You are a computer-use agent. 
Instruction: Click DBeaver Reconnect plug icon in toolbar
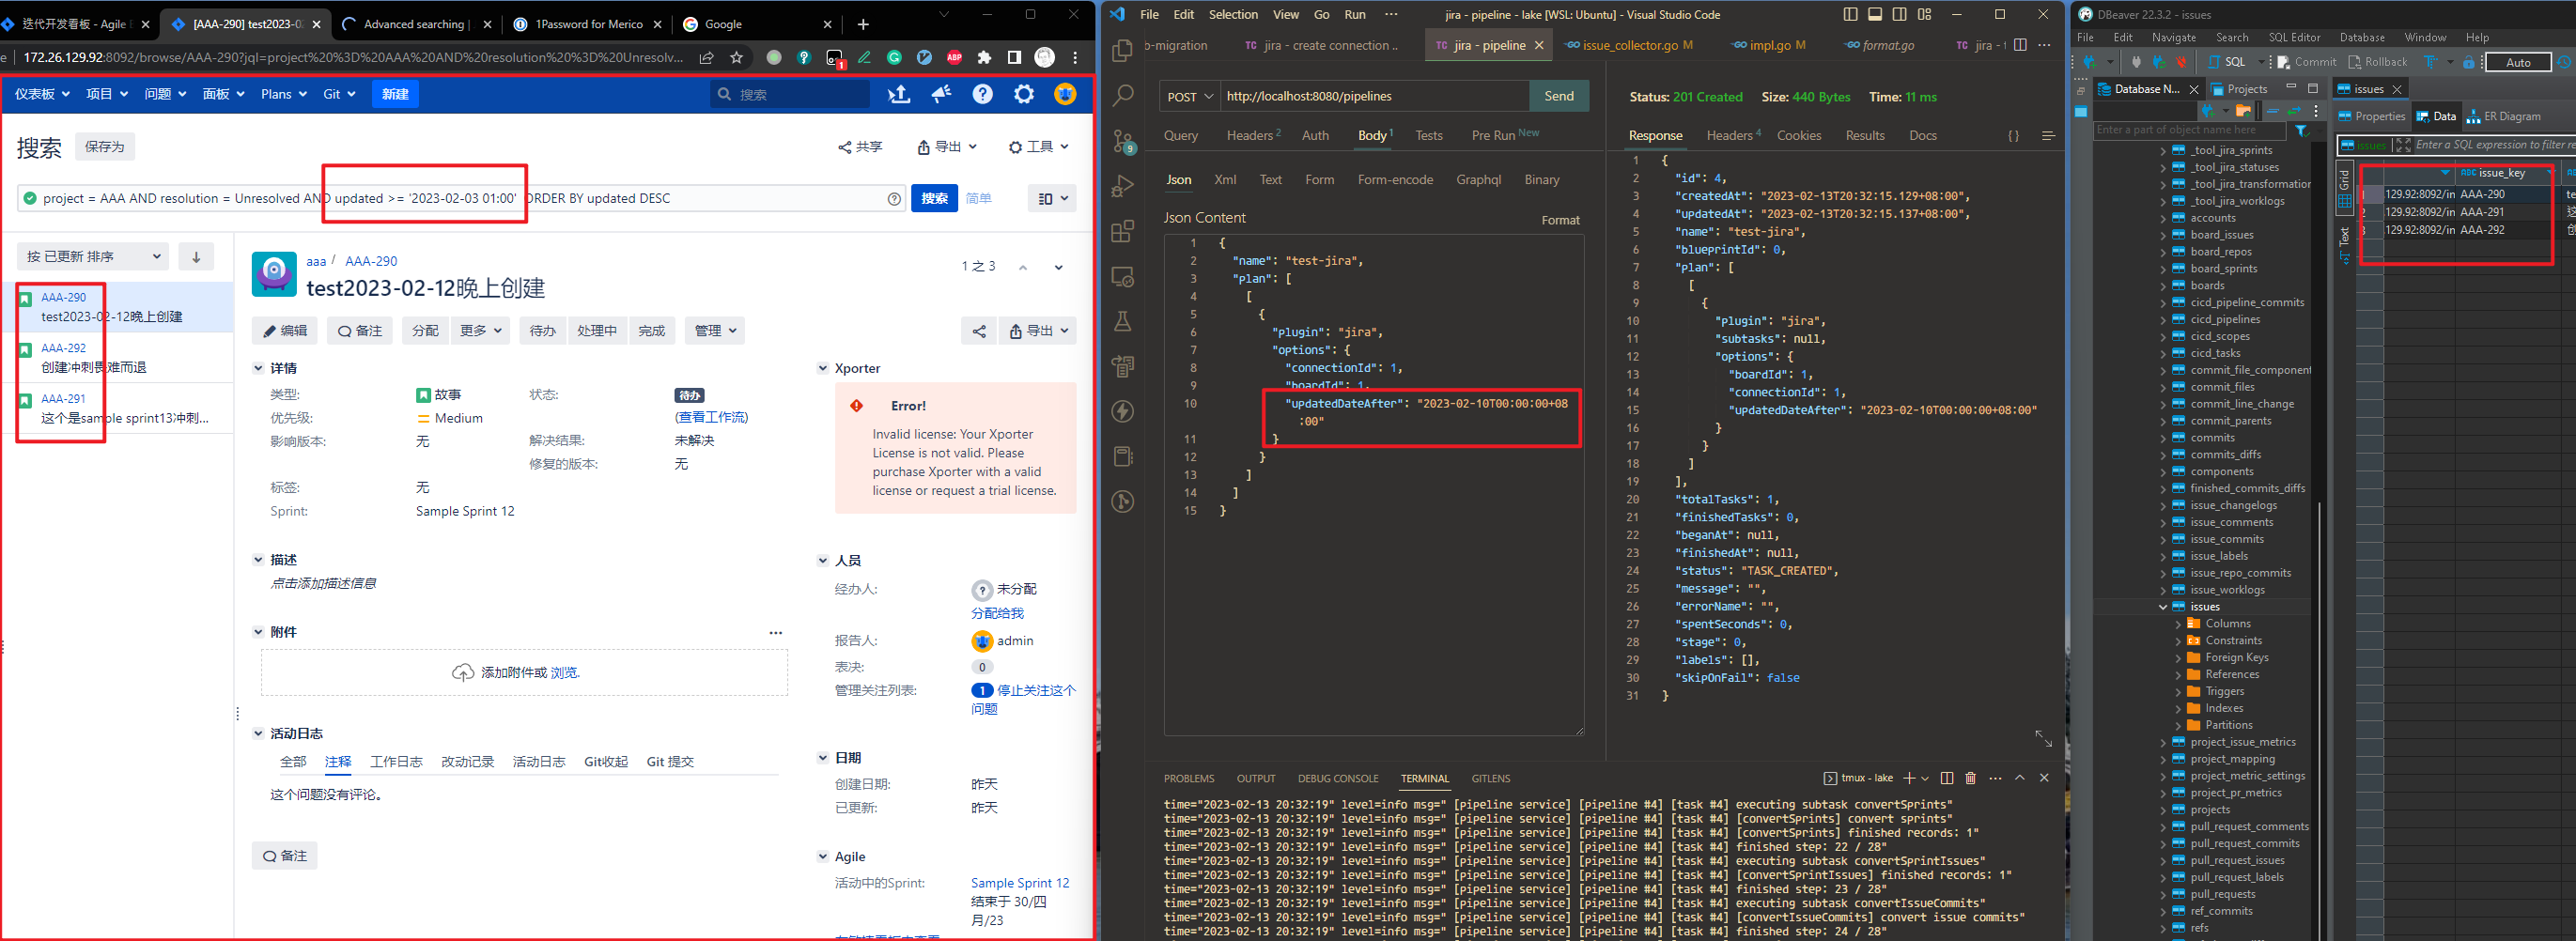point(2158,62)
